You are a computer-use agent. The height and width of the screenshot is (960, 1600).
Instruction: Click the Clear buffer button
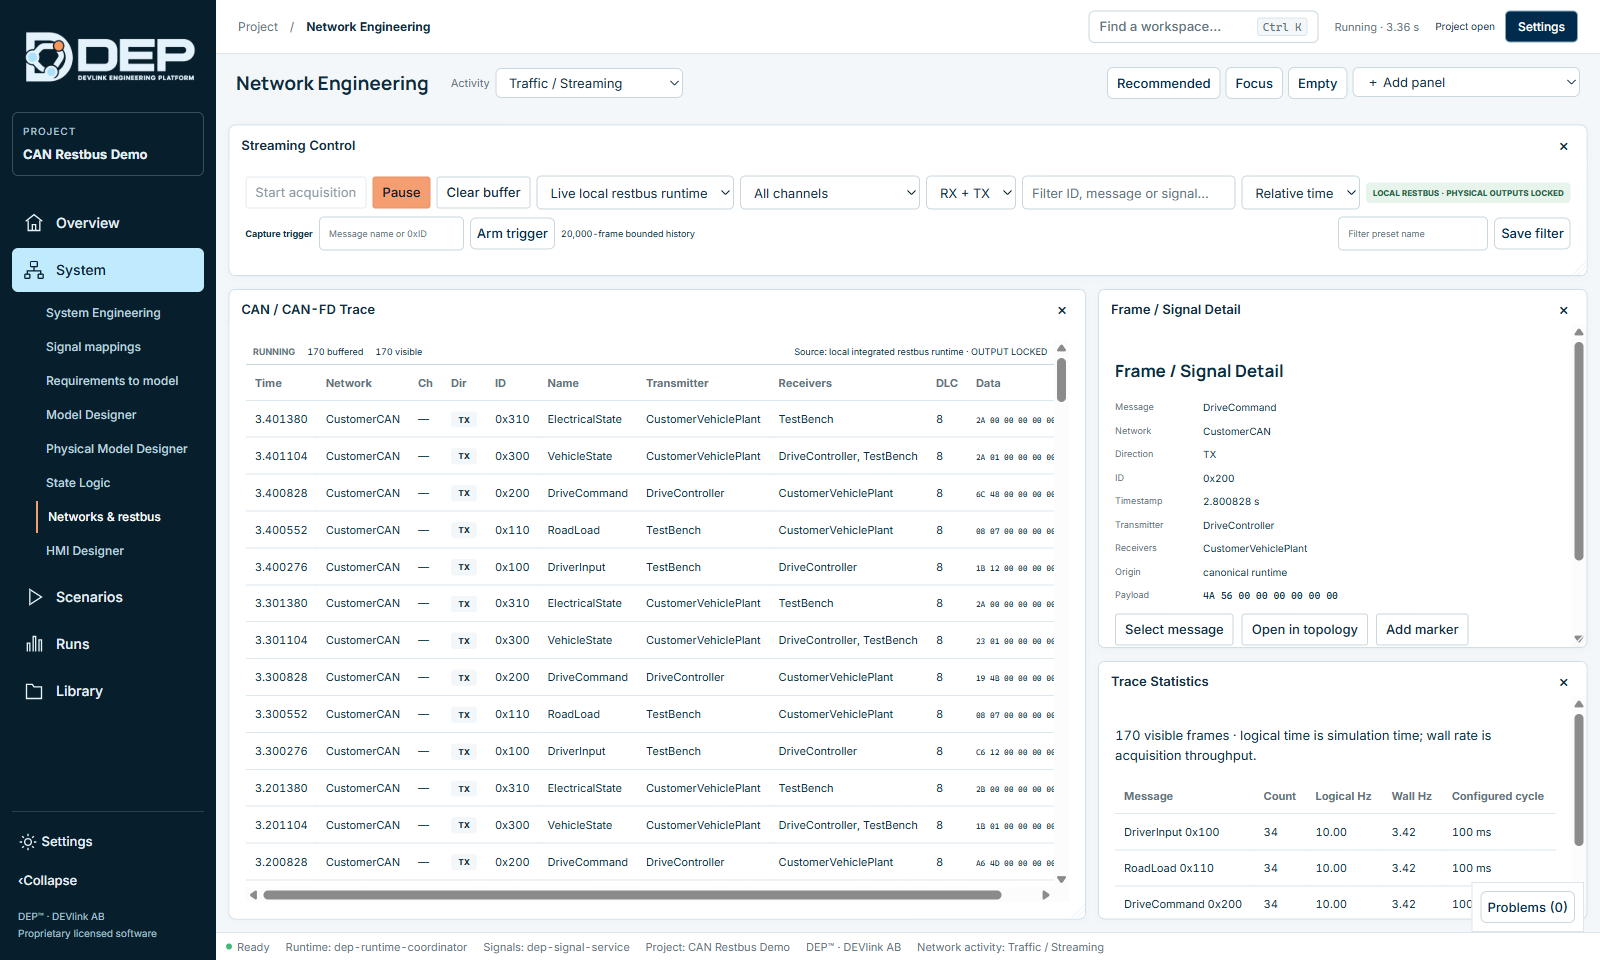click(x=483, y=193)
